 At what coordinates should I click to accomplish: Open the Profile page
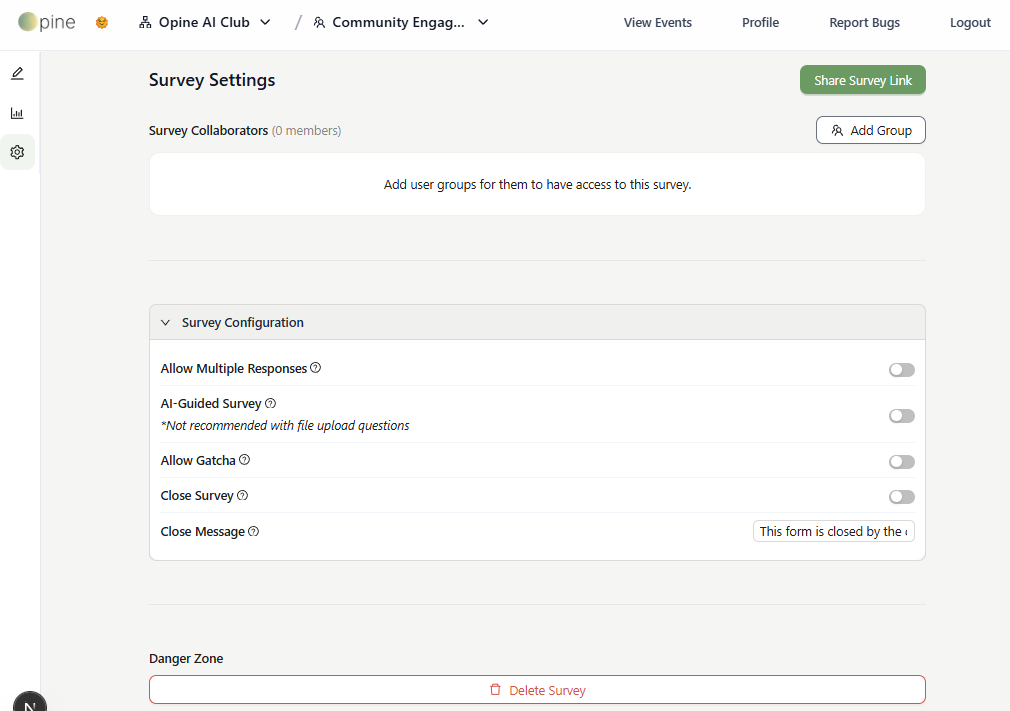tap(760, 23)
